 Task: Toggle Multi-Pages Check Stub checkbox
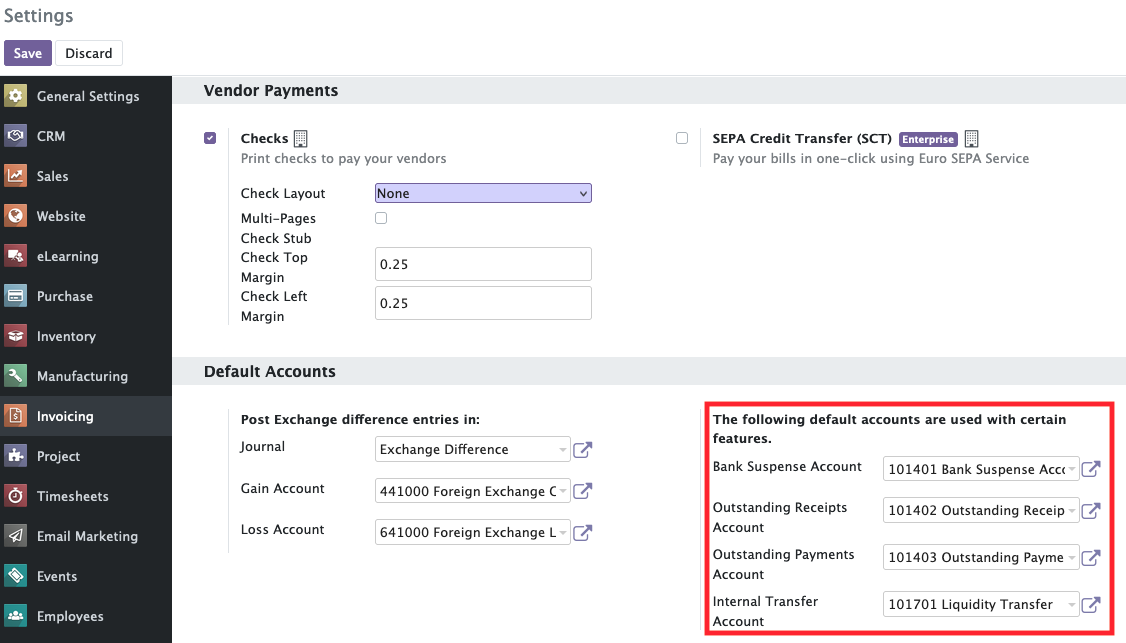[381, 218]
